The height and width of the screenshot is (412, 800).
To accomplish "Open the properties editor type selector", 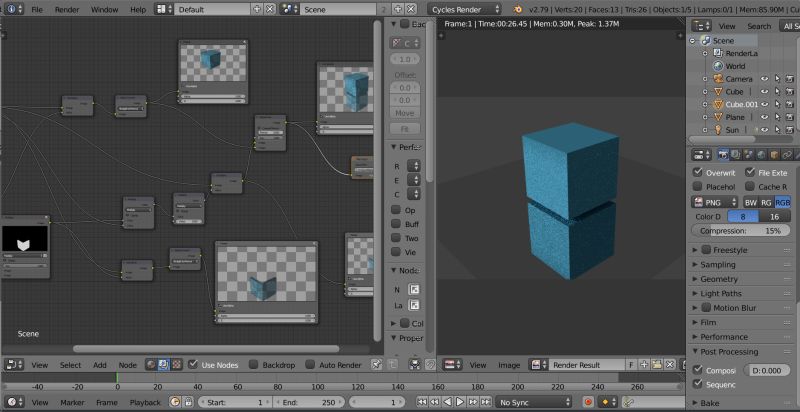I will pyautogui.click(x=703, y=154).
